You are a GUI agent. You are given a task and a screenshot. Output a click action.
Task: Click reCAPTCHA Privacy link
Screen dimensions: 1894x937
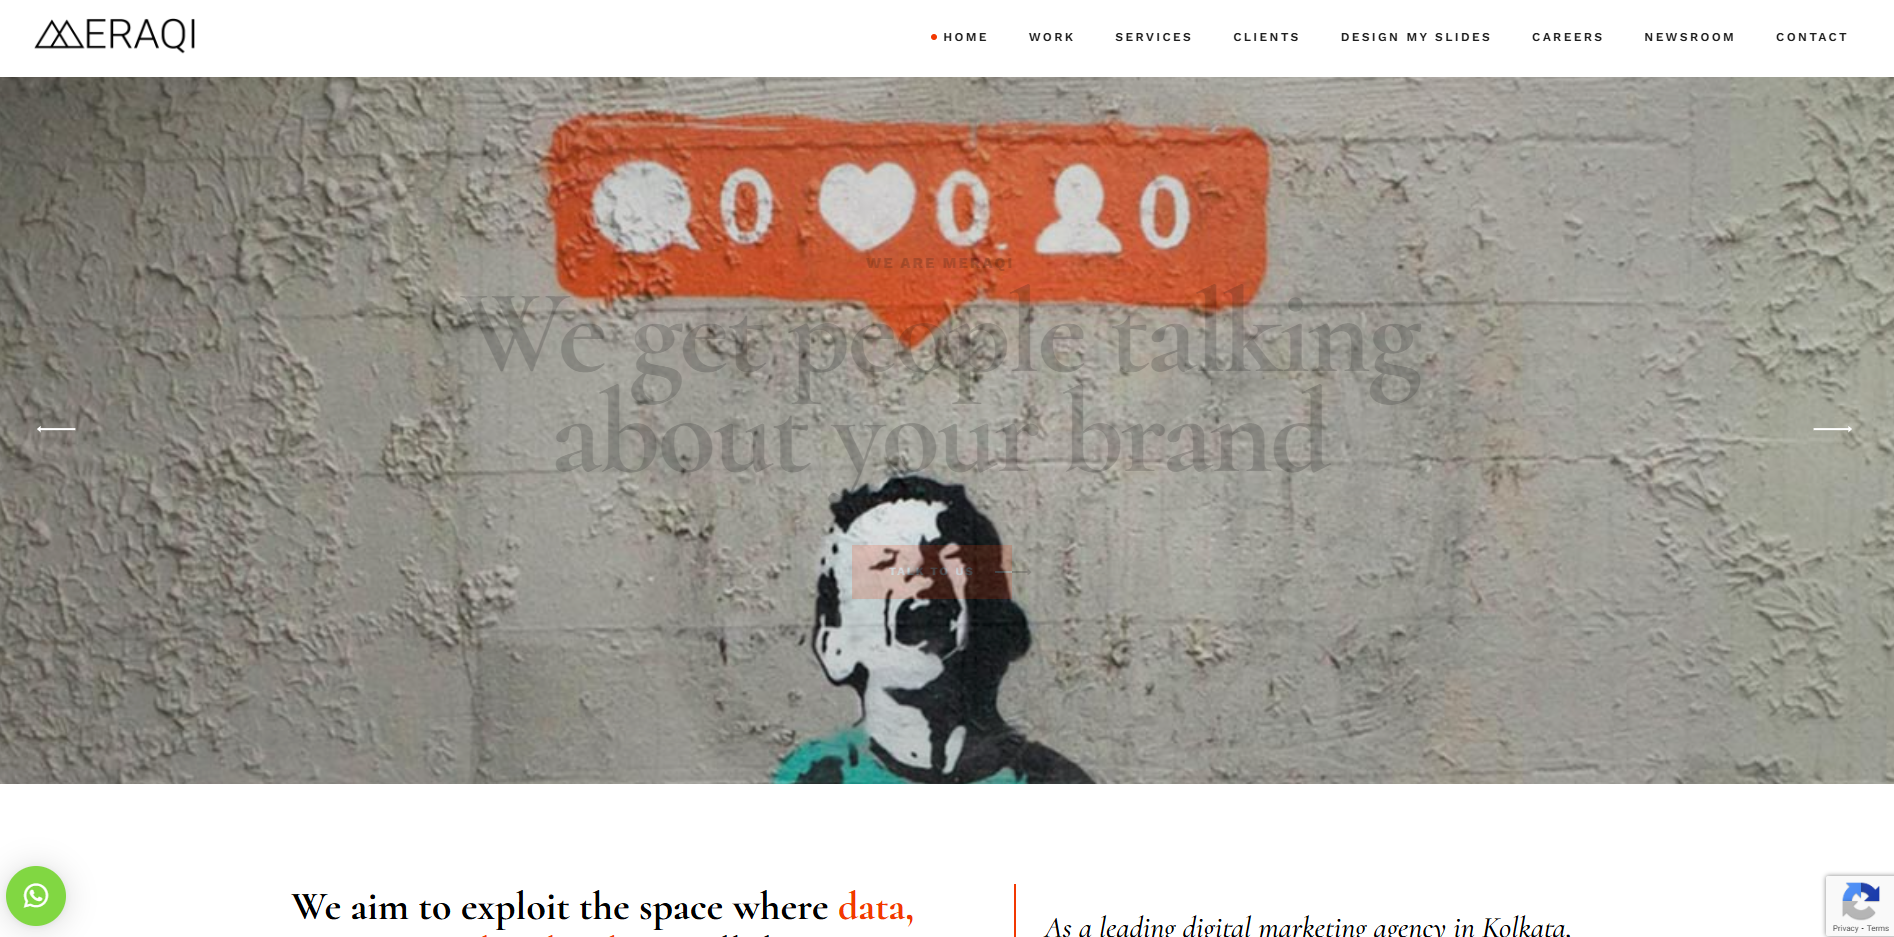tap(1845, 929)
